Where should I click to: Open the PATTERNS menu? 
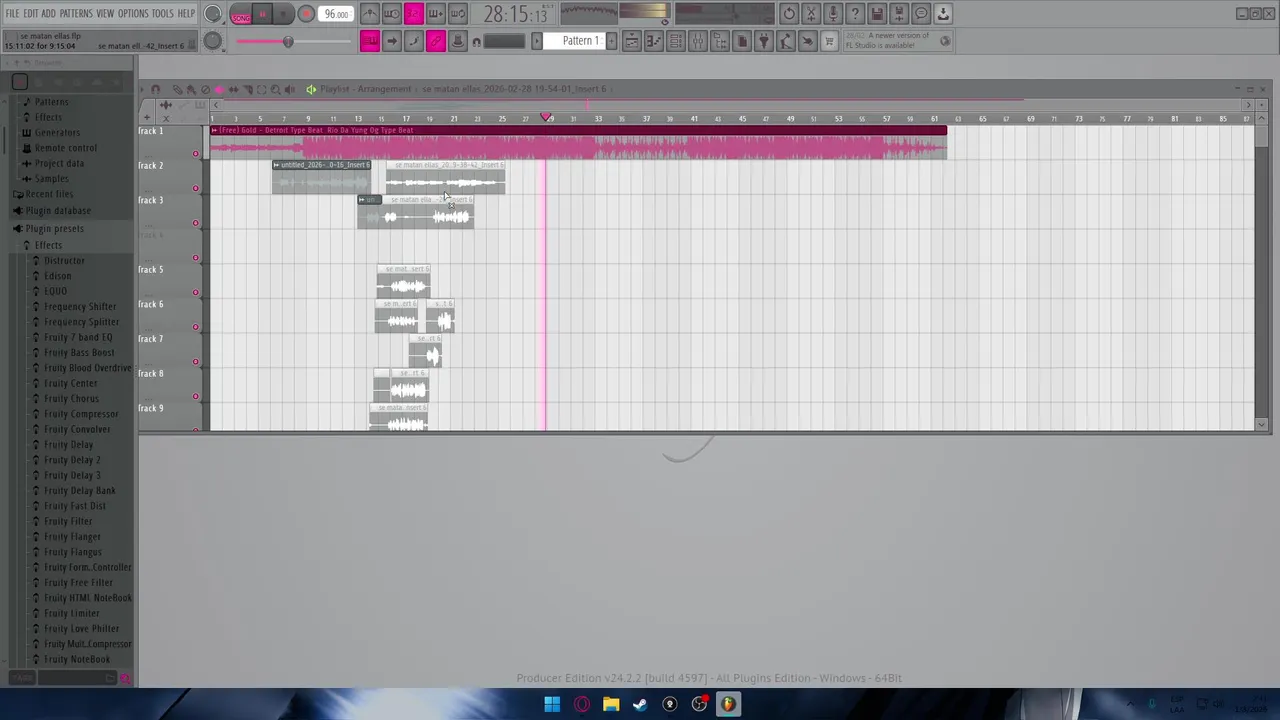tap(76, 13)
